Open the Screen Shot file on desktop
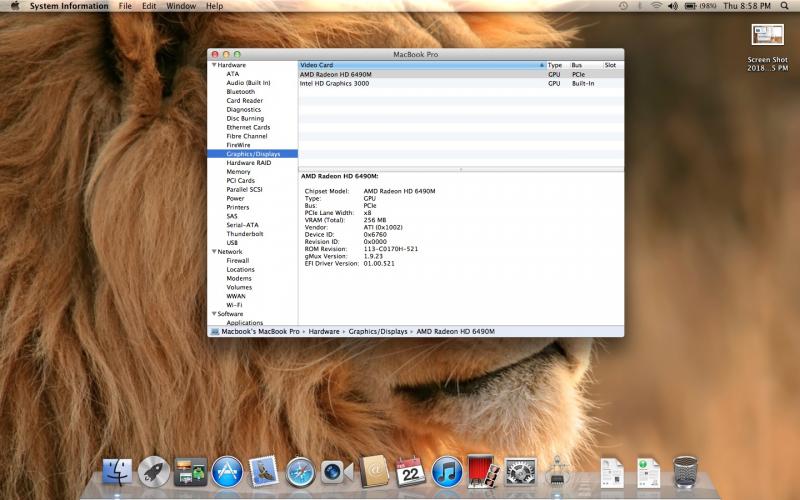The width and height of the screenshot is (800, 500). [767, 47]
